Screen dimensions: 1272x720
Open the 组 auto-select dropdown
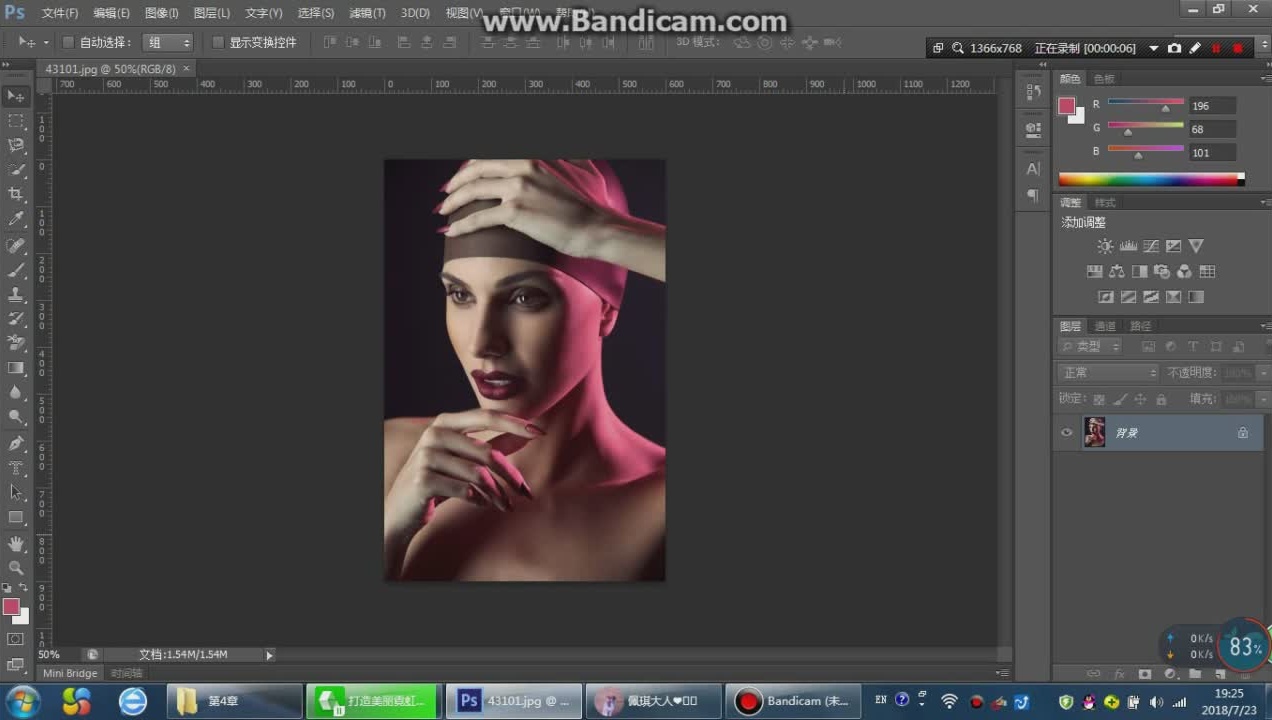pos(167,42)
